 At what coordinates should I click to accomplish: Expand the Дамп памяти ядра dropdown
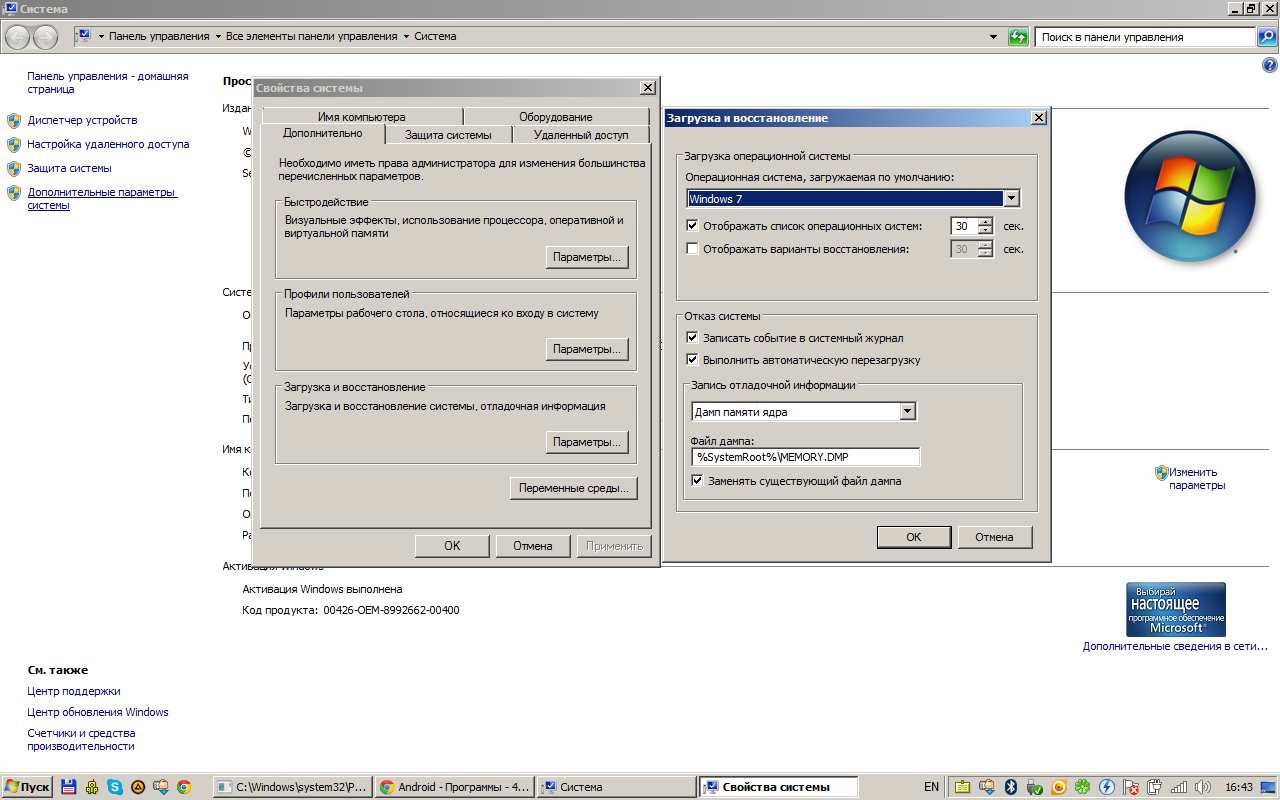[907, 411]
